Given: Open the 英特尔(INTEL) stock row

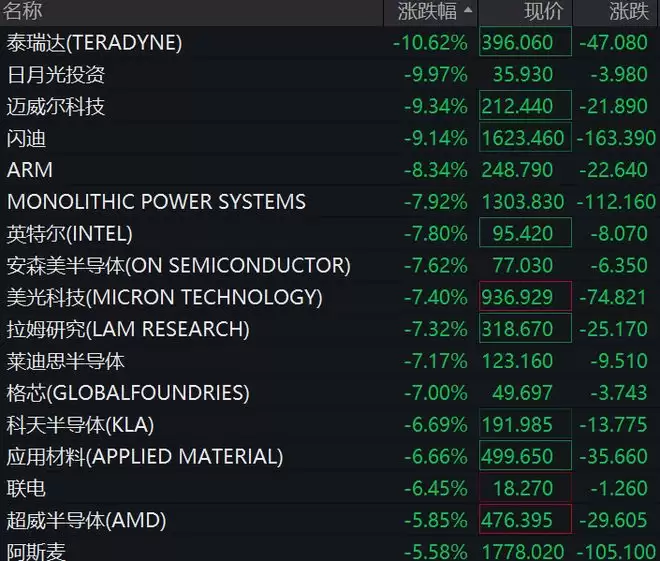Looking at the screenshot, I should [330, 234].
